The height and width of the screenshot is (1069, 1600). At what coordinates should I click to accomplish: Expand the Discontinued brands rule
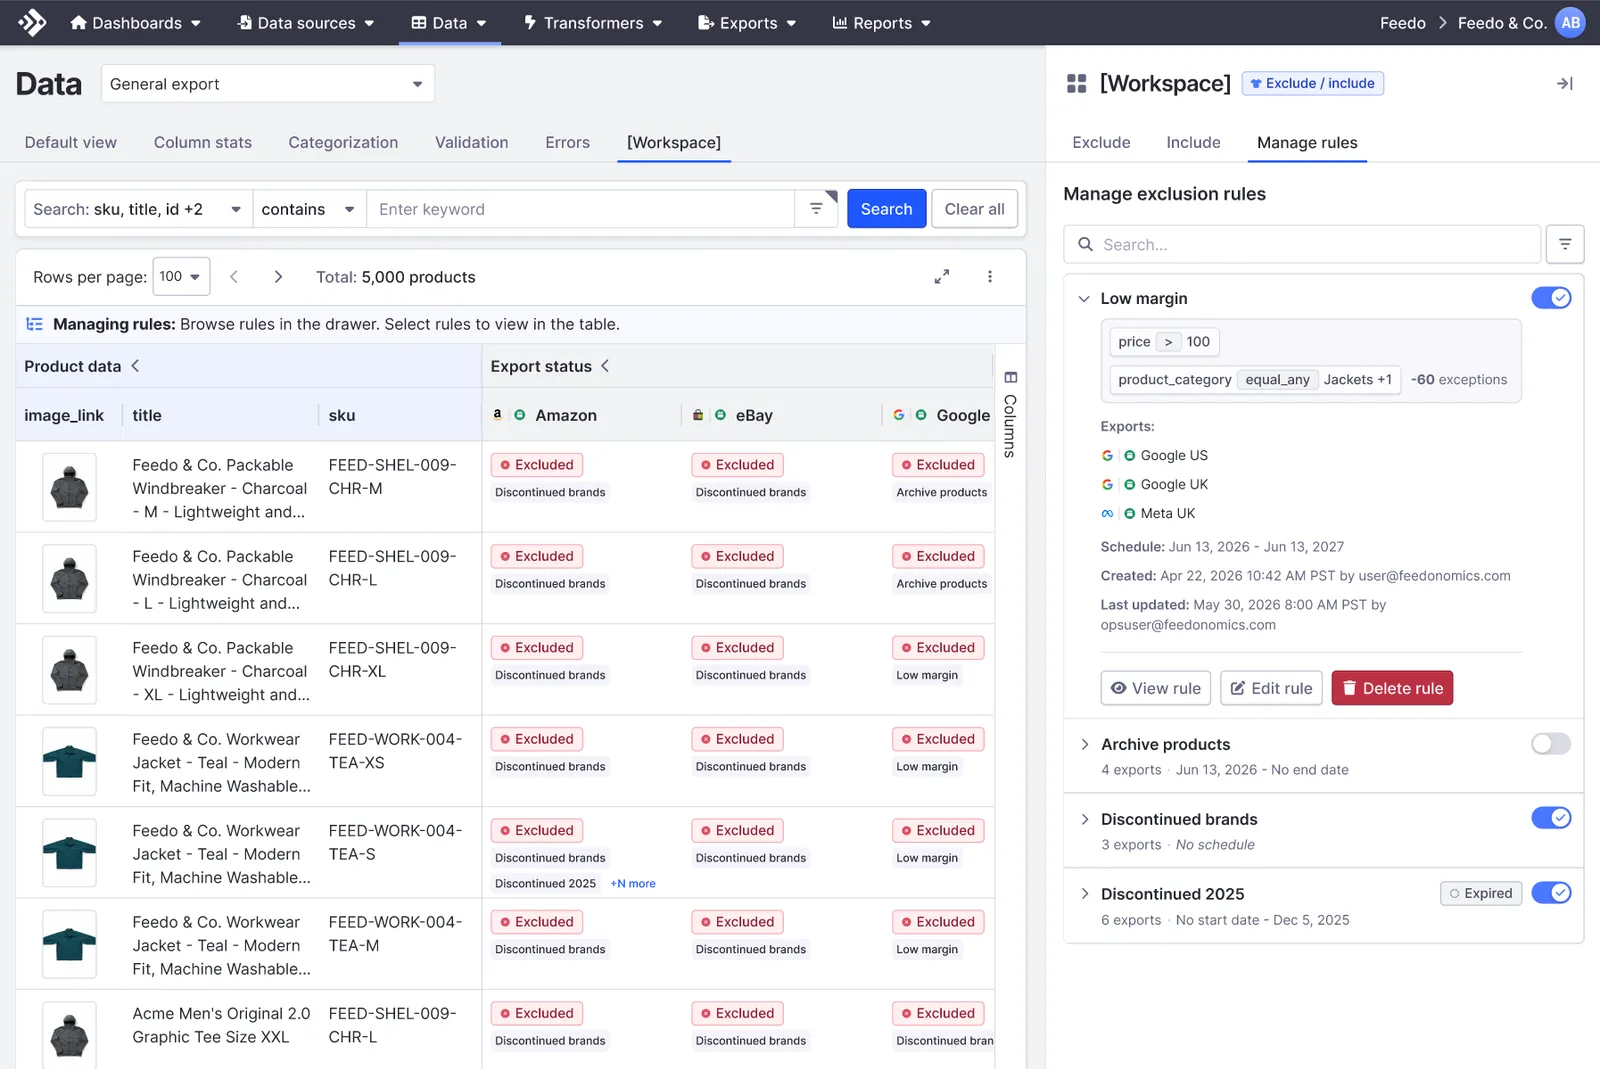(1085, 819)
